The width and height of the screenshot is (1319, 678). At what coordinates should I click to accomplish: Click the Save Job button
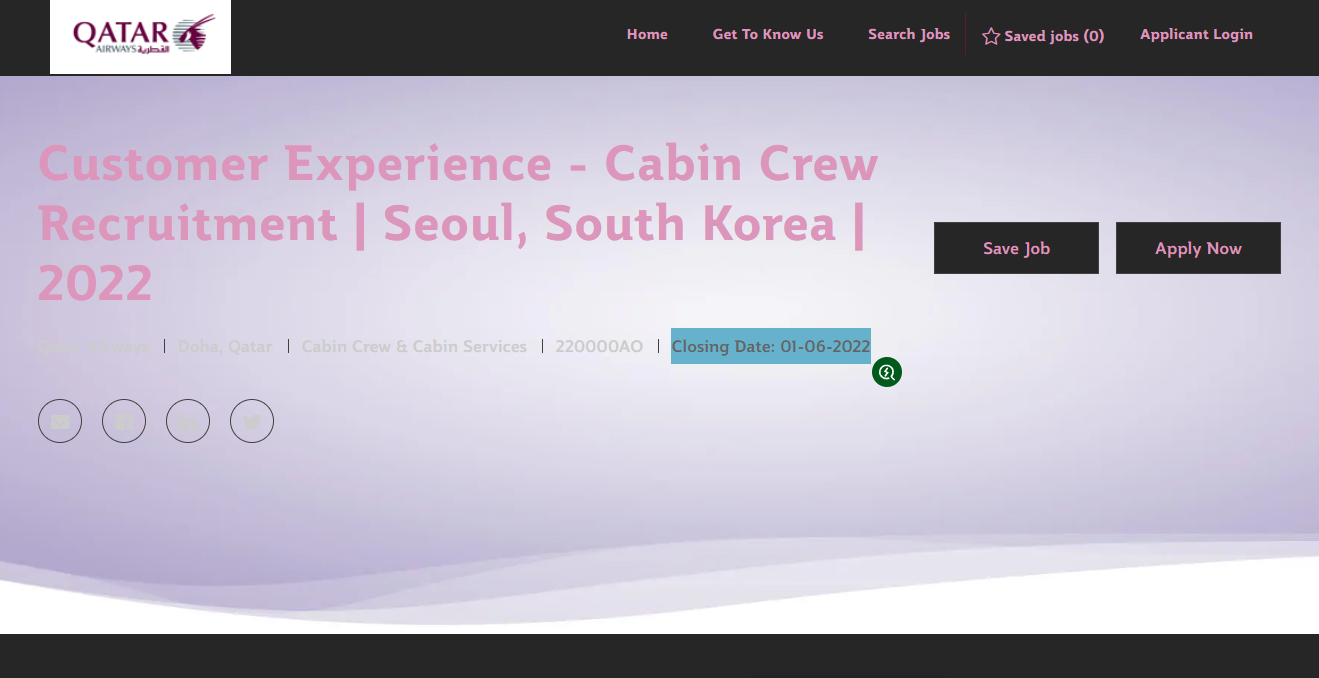1016,248
